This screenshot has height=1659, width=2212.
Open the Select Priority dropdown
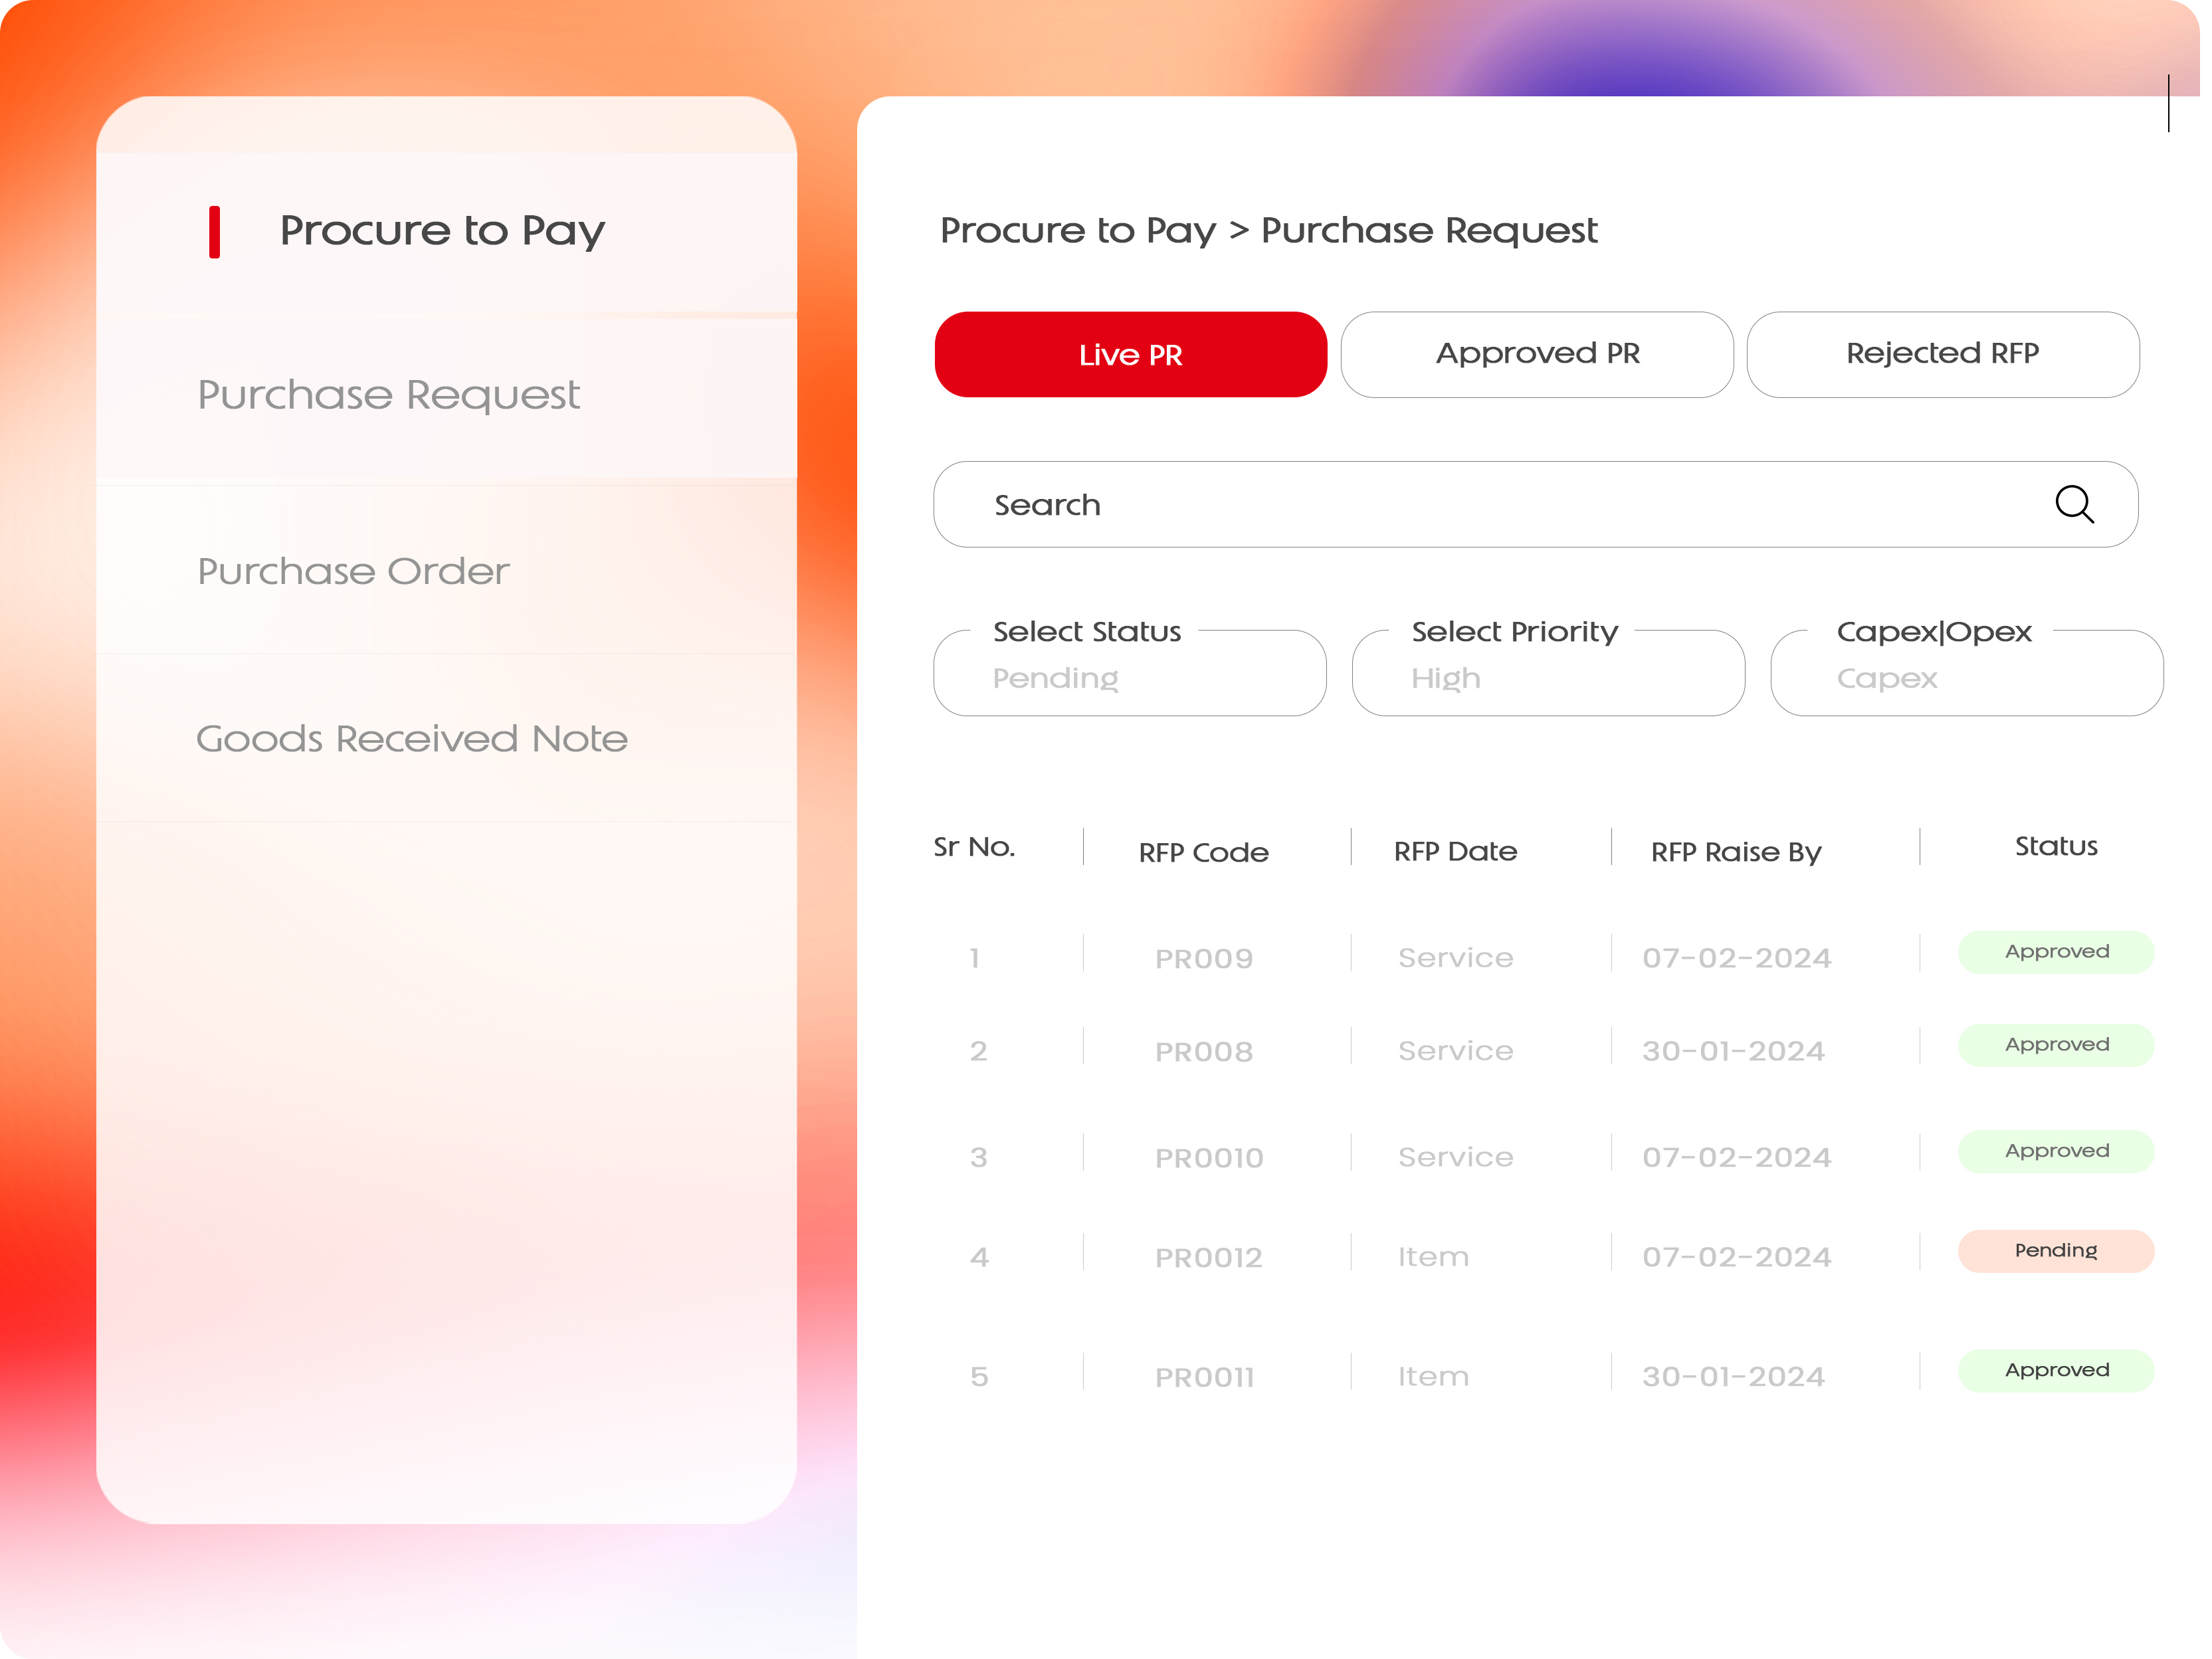(1548, 672)
